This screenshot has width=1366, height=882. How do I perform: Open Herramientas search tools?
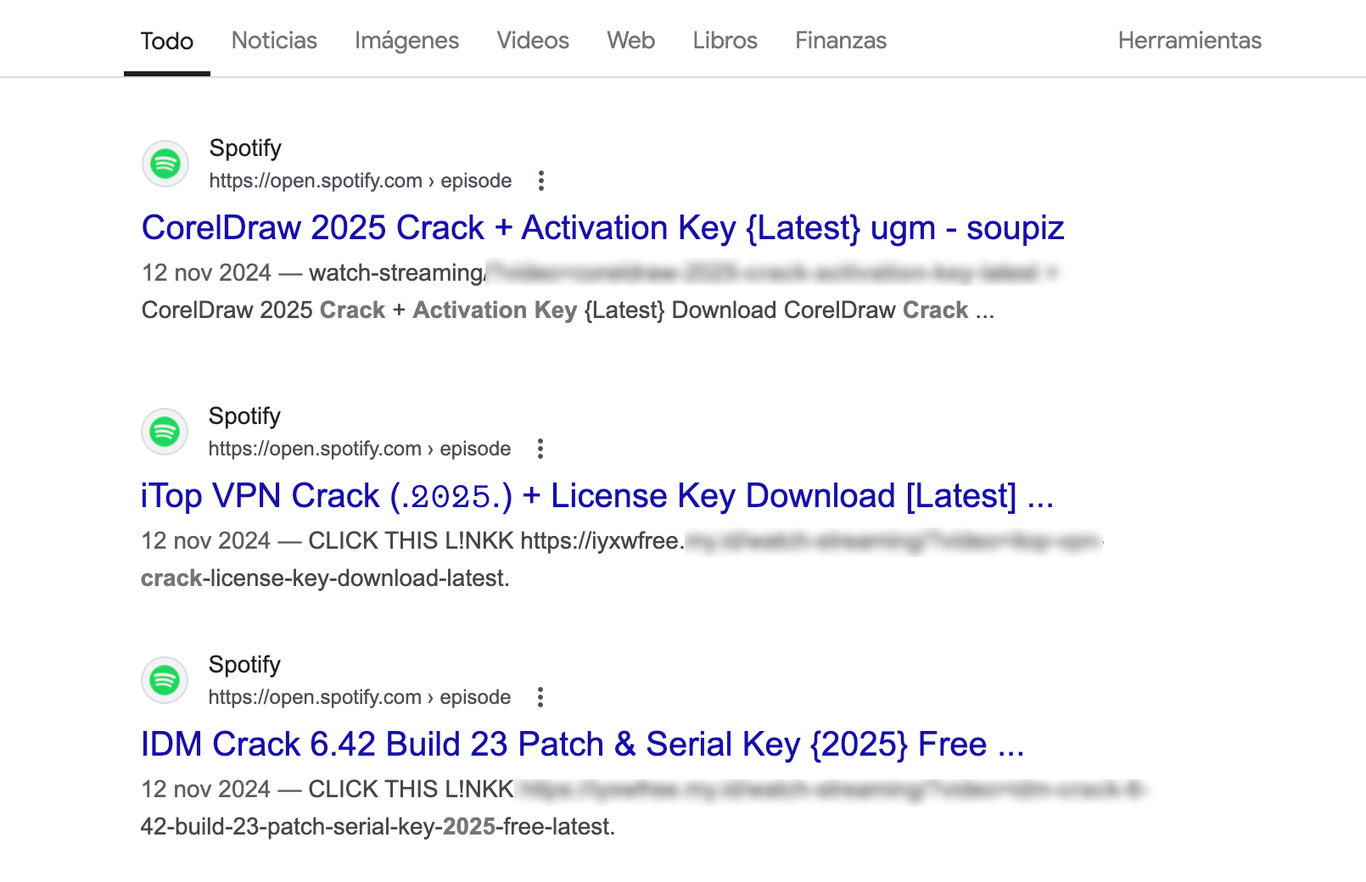coord(1190,41)
